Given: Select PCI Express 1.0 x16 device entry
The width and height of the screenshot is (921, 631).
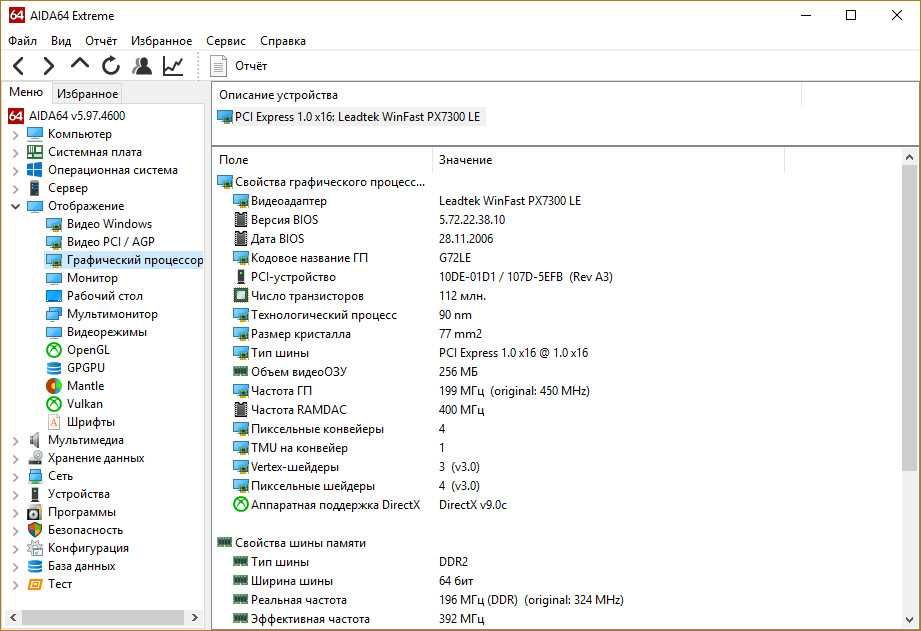Looking at the screenshot, I should [349, 116].
